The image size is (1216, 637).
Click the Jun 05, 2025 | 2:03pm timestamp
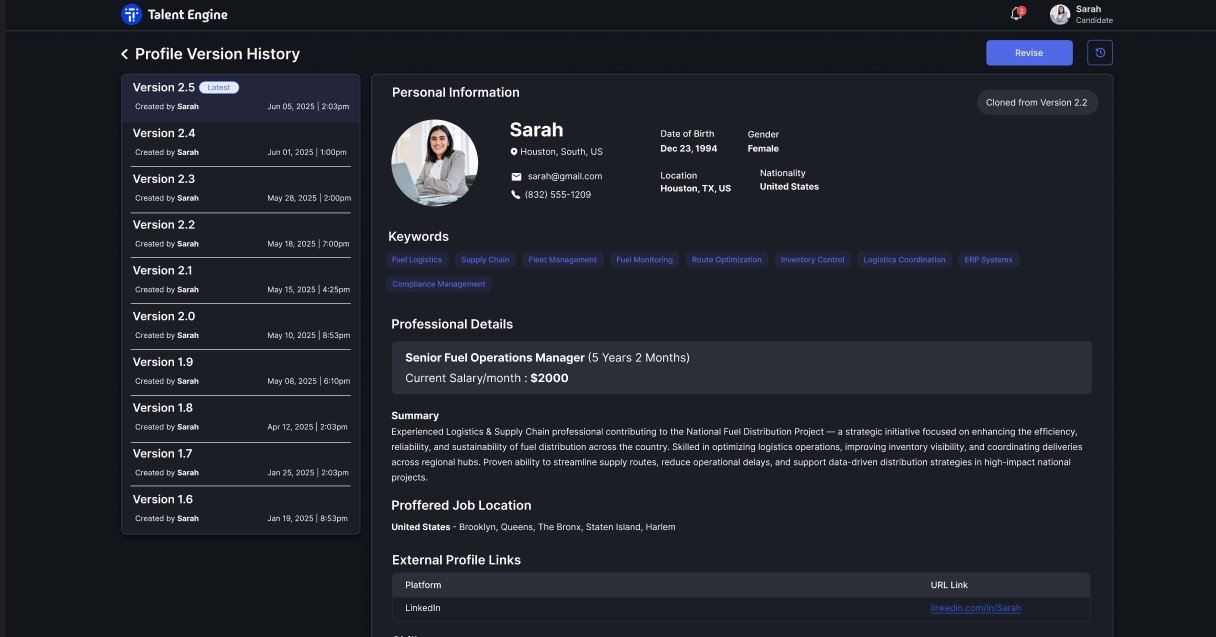308,106
